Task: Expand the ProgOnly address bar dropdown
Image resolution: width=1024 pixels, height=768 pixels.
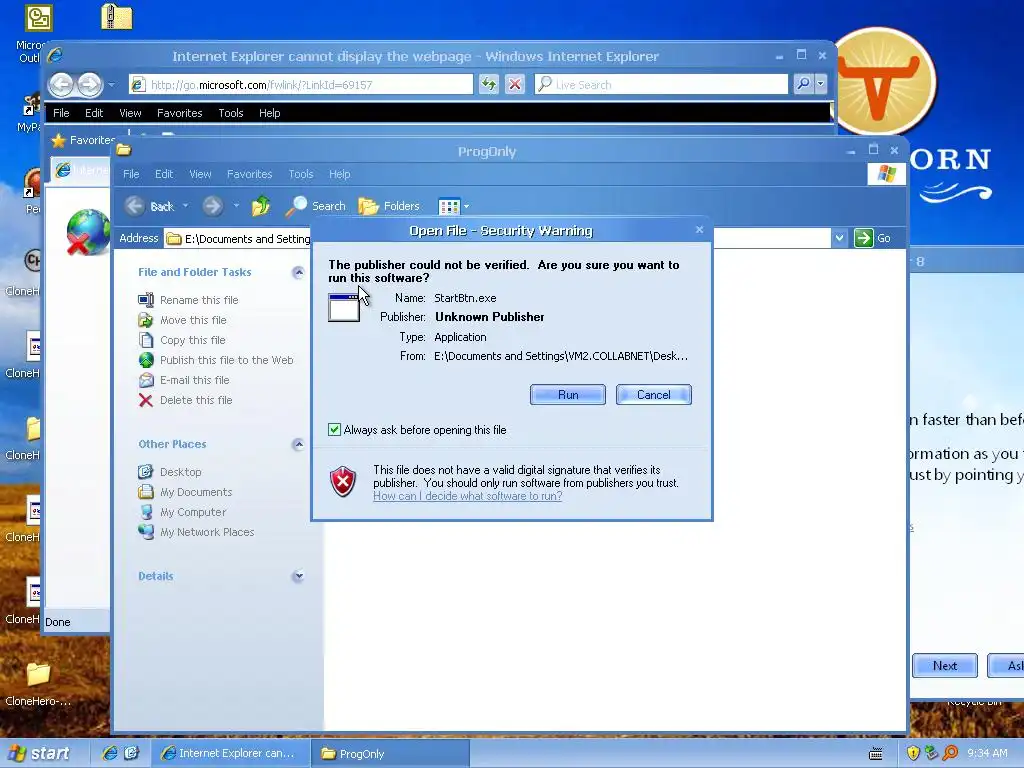Action: coord(839,238)
